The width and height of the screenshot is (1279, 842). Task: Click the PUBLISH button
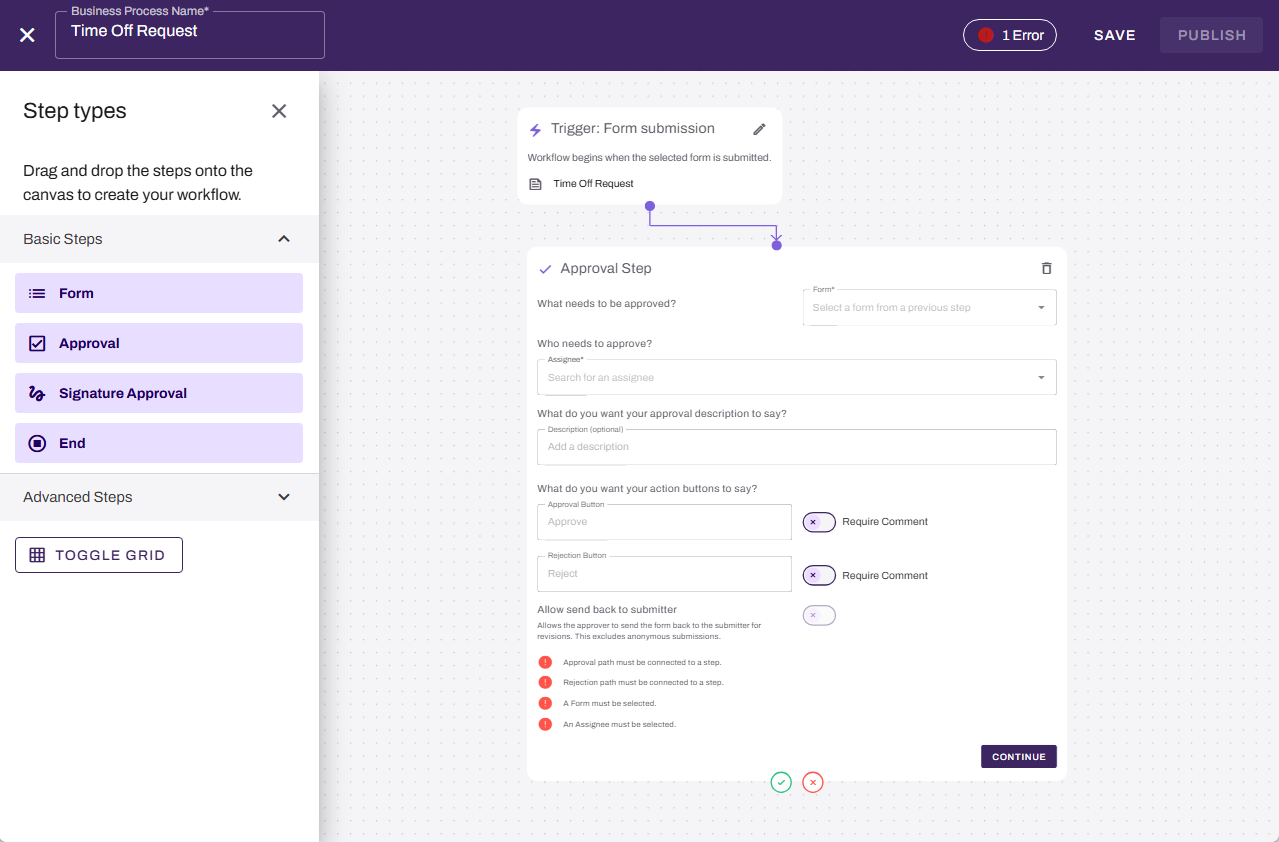(1212, 35)
